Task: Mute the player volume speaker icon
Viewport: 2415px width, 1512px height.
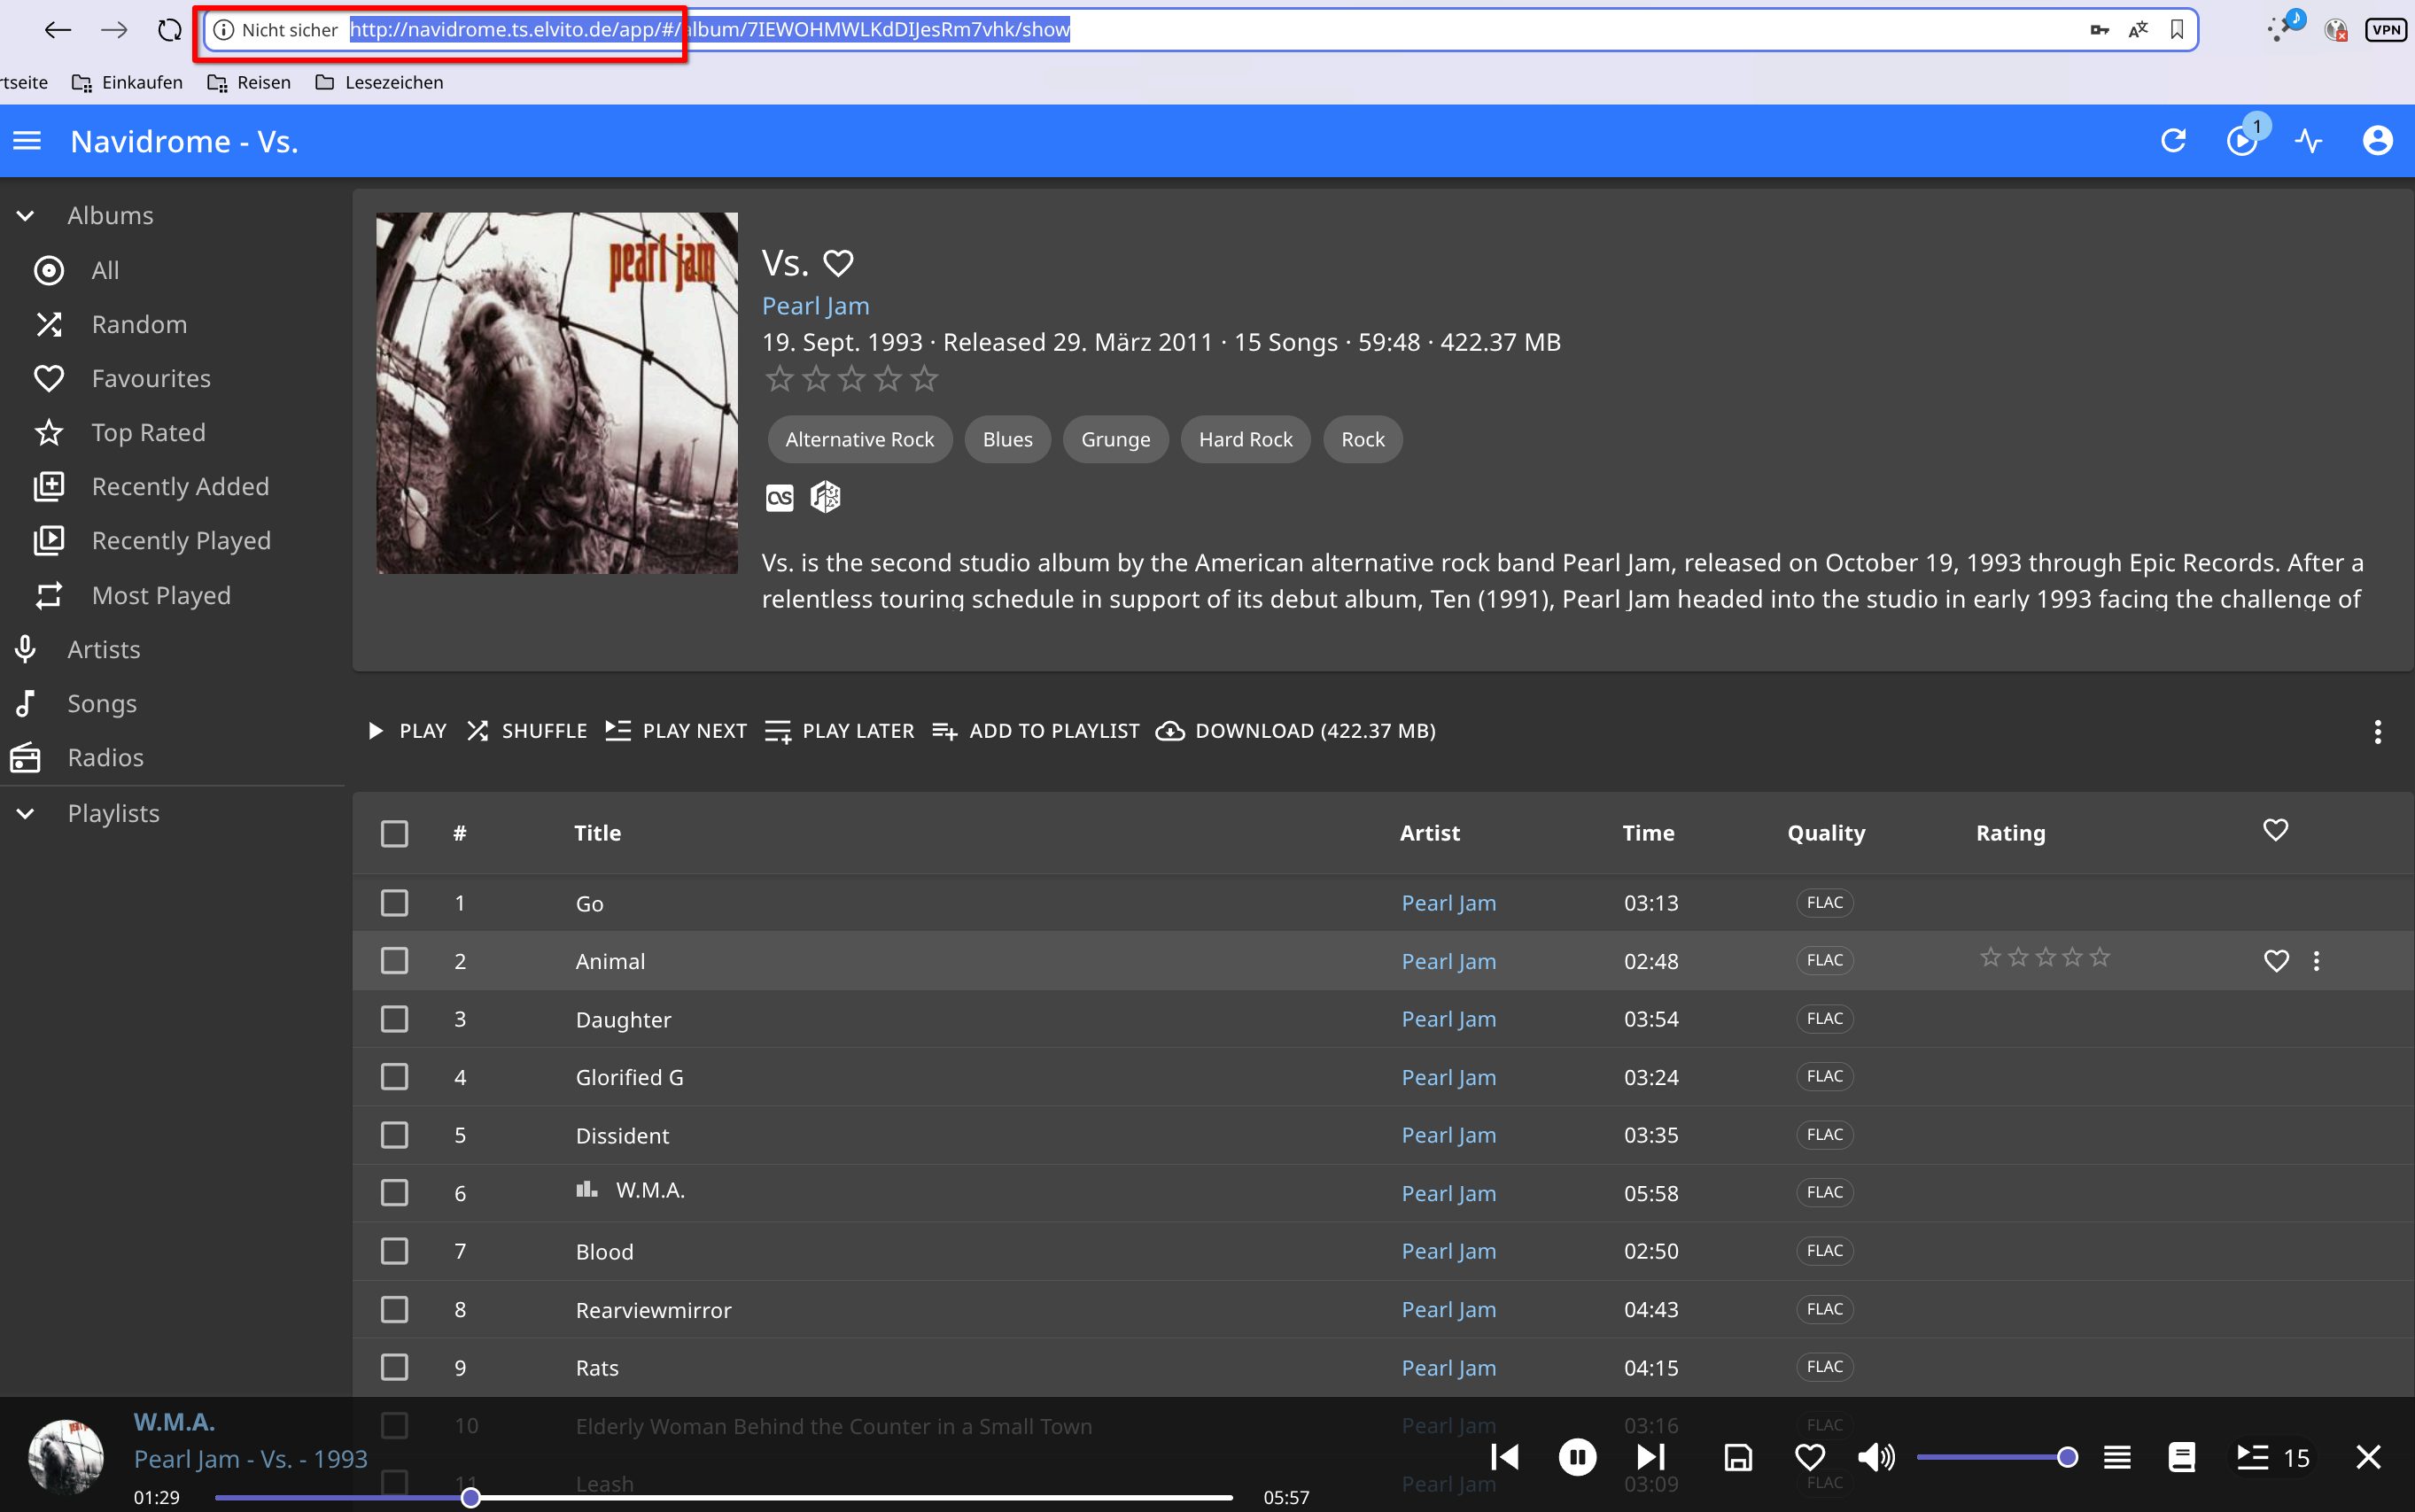Action: (1876, 1457)
